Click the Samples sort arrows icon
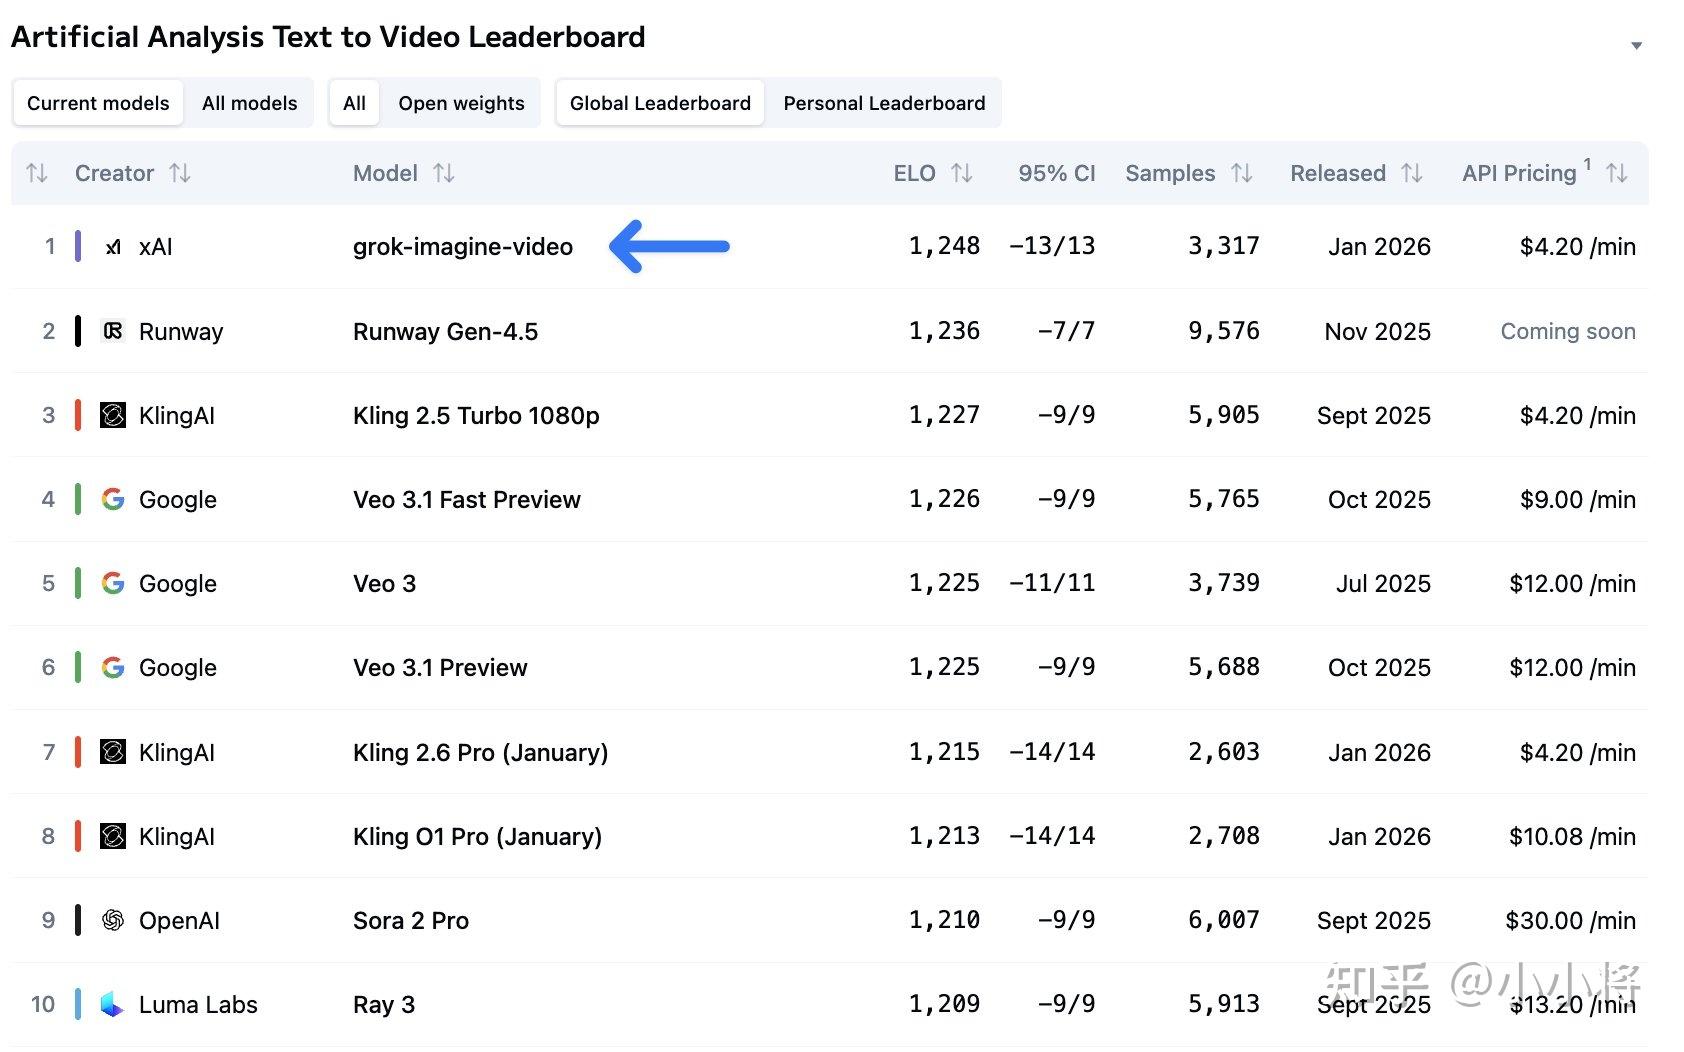1684x1052 pixels. click(x=1242, y=173)
